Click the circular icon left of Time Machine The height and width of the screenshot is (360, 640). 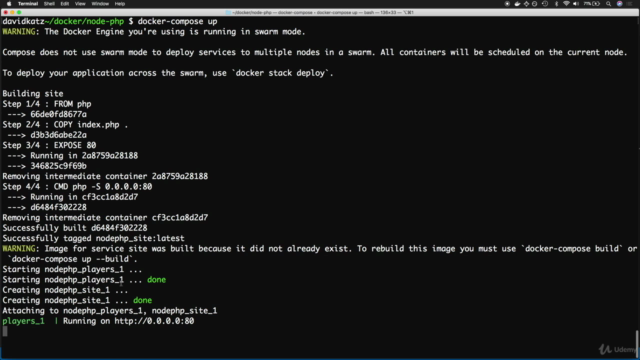pos(535,4)
